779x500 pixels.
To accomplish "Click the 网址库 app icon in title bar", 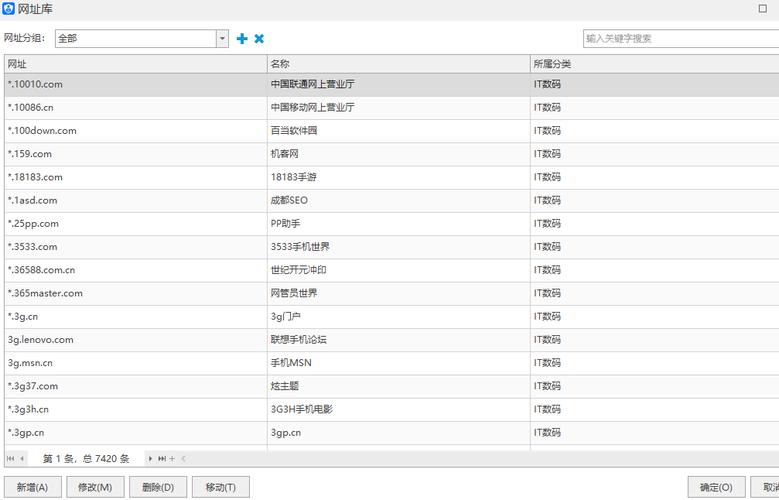I will tap(9, 9).
